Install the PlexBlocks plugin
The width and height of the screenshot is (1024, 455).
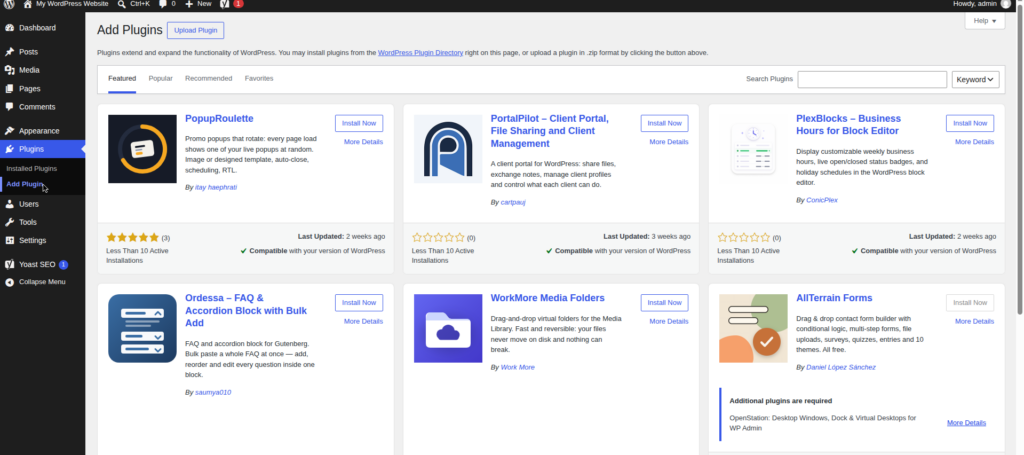point(970,123)
